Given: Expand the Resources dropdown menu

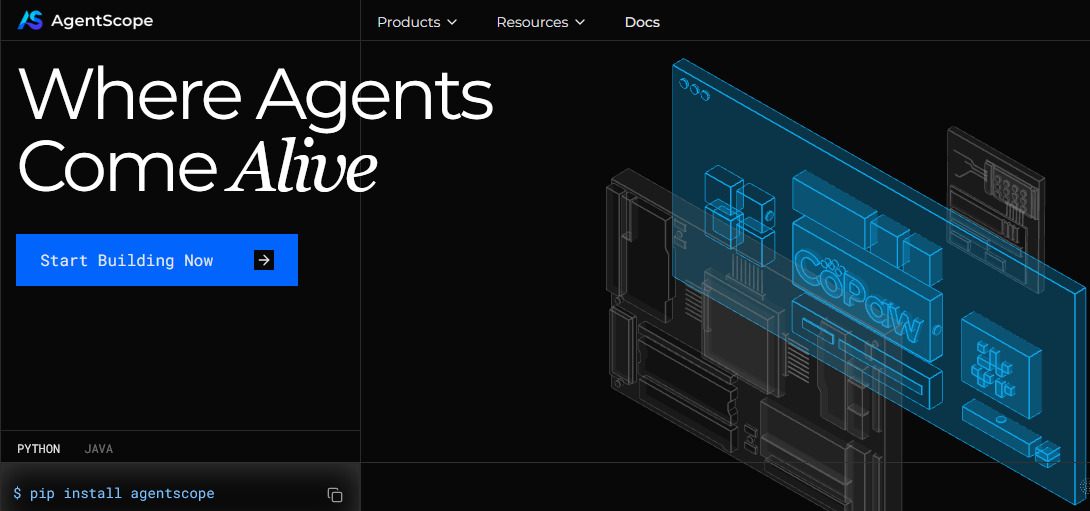Looking at the screenshot, I should coord(540,22).
